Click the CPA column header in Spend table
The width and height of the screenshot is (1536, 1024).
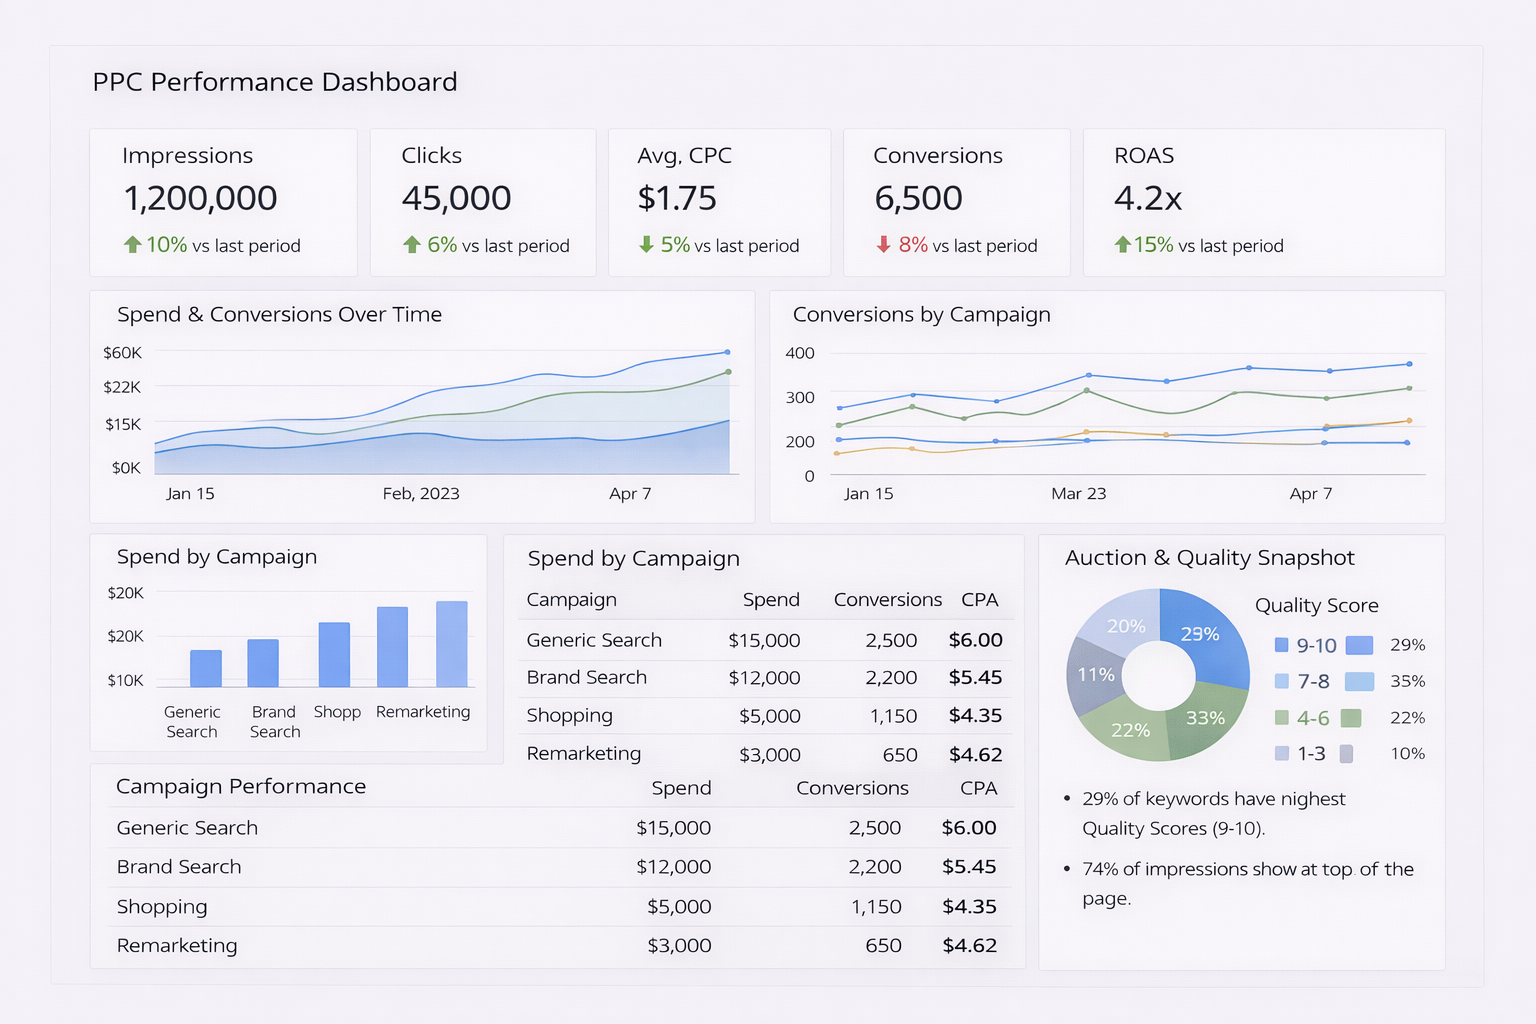(x=979, y=599)
